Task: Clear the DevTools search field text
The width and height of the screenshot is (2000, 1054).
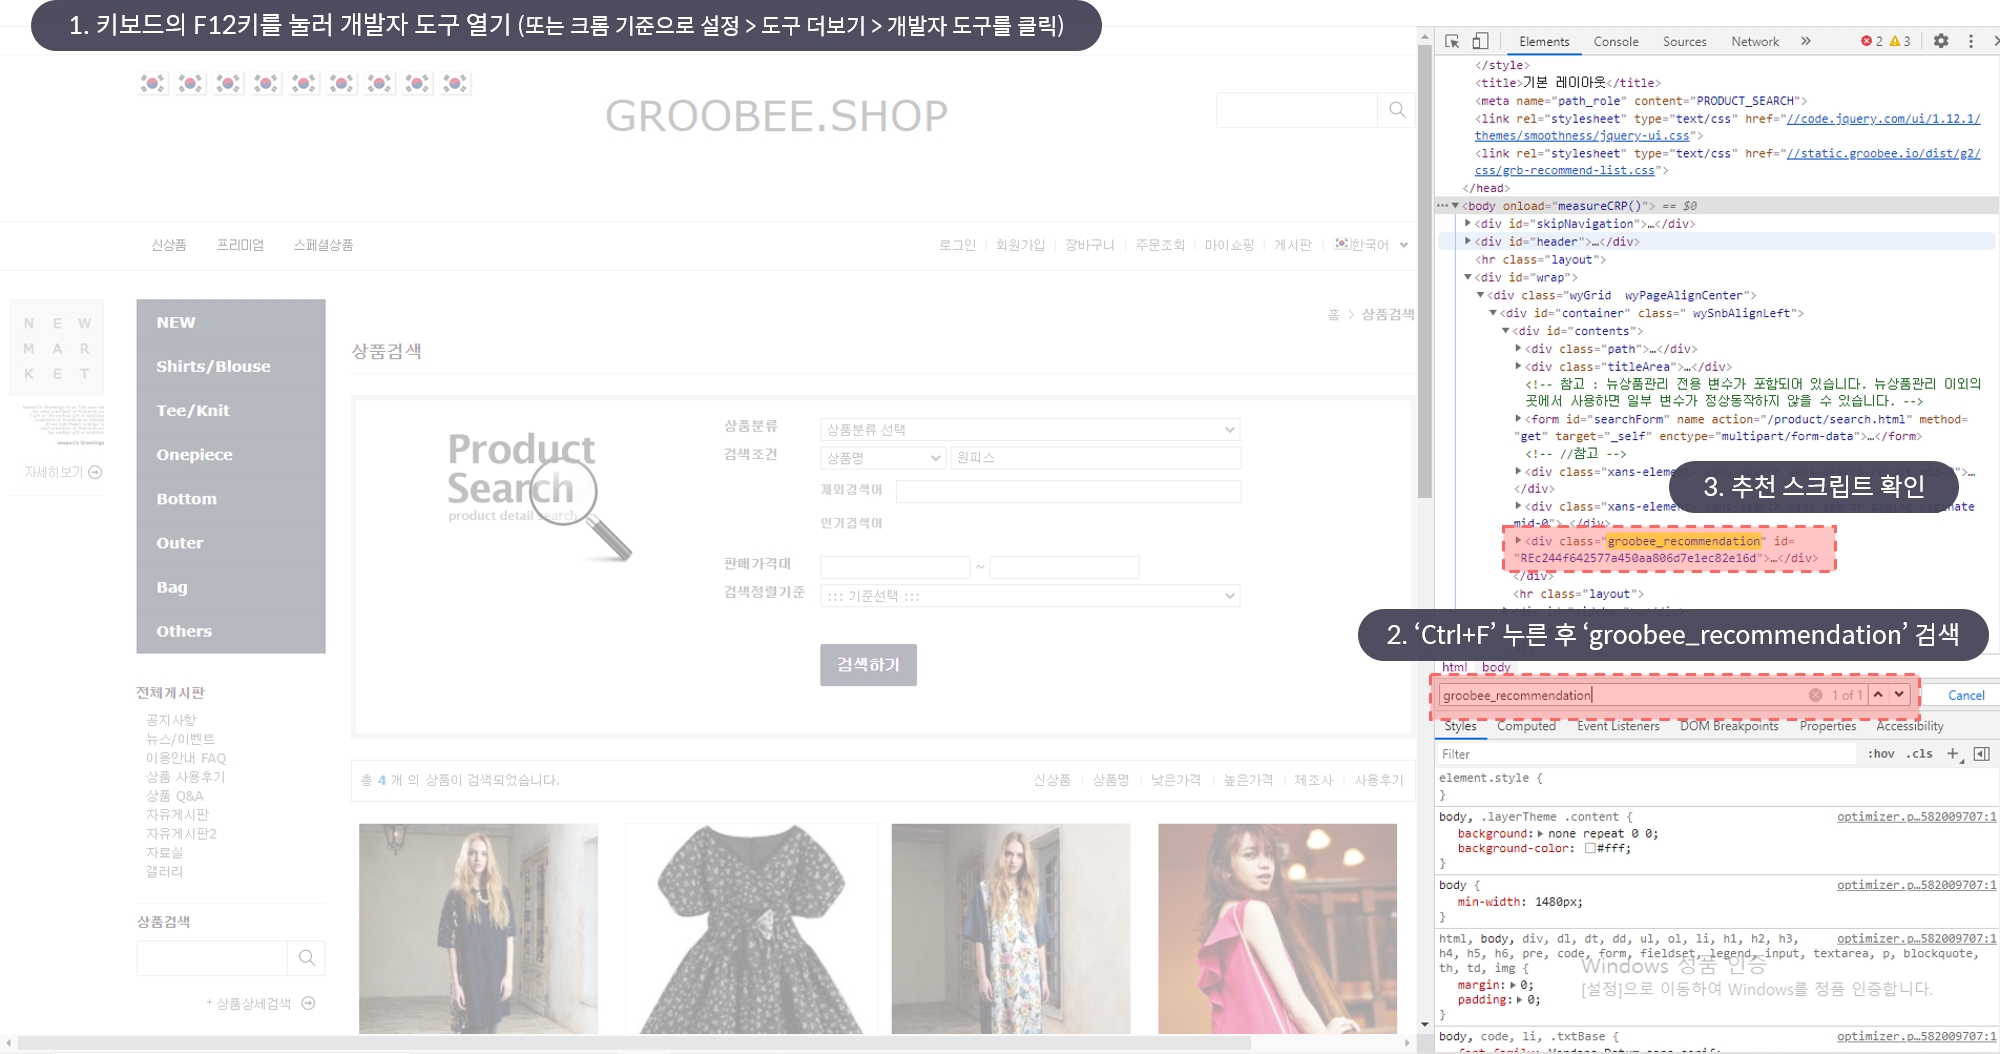Action: 1815,695
